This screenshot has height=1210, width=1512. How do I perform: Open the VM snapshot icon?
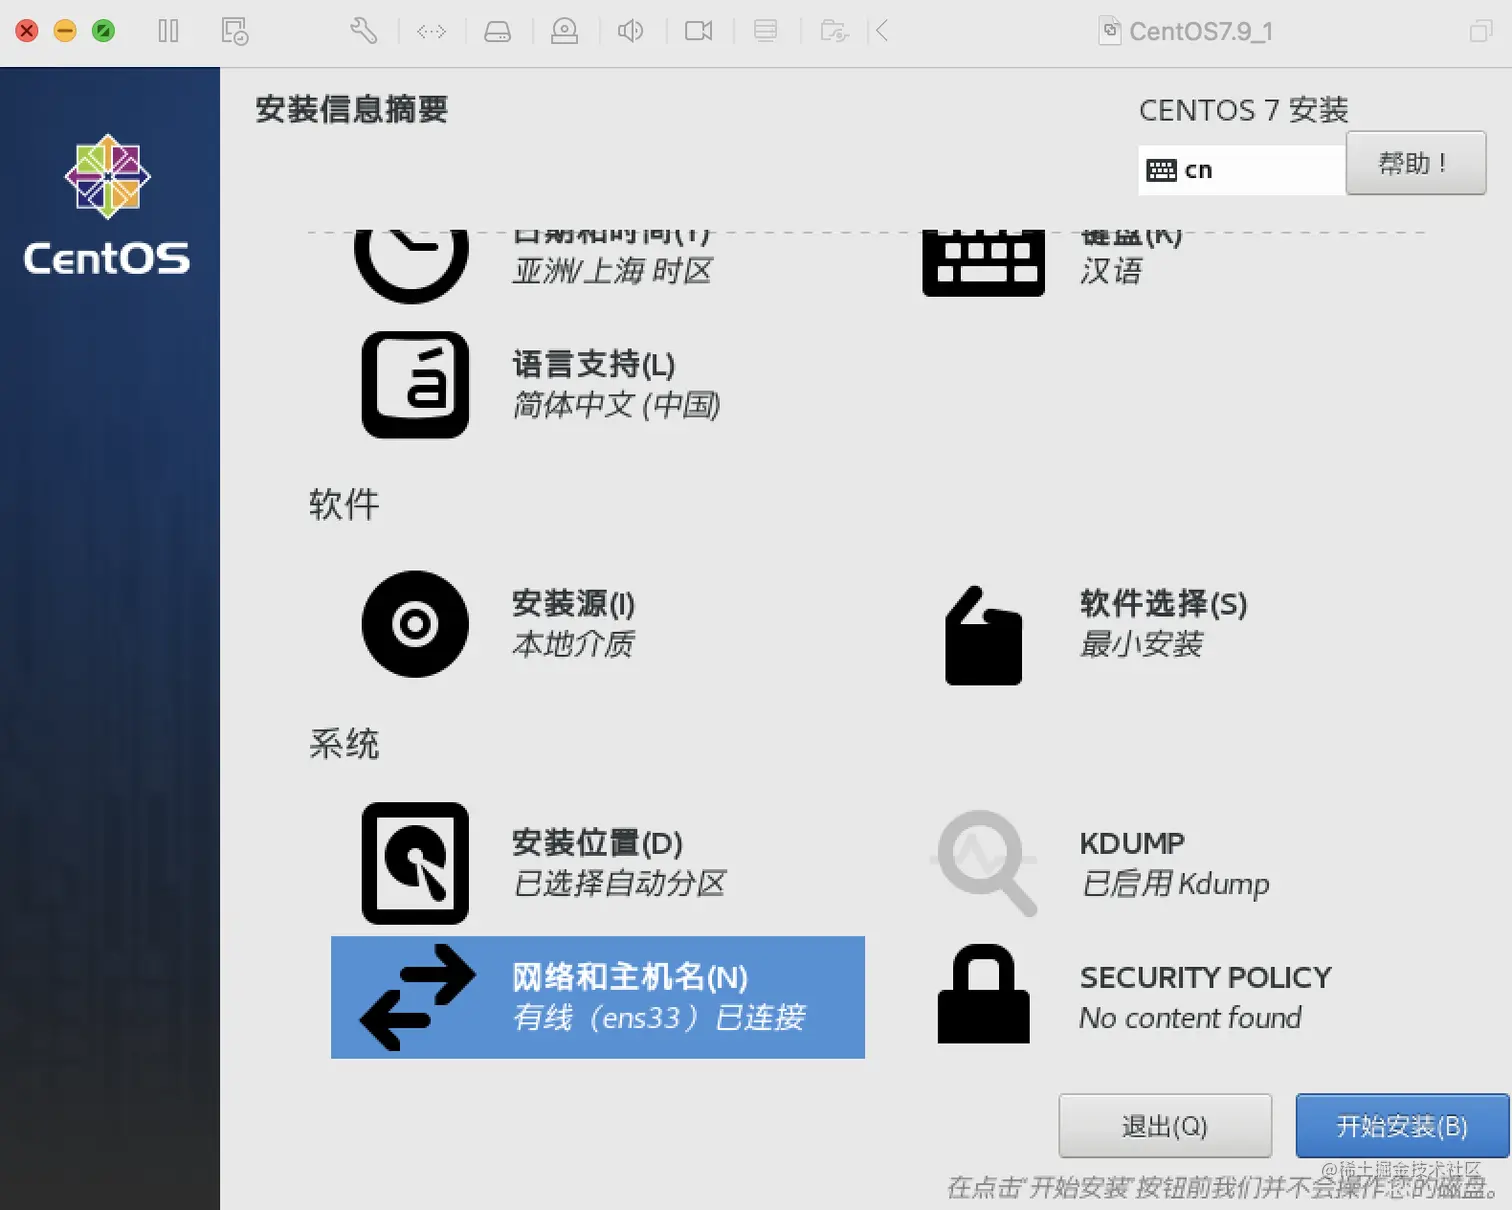235,32
